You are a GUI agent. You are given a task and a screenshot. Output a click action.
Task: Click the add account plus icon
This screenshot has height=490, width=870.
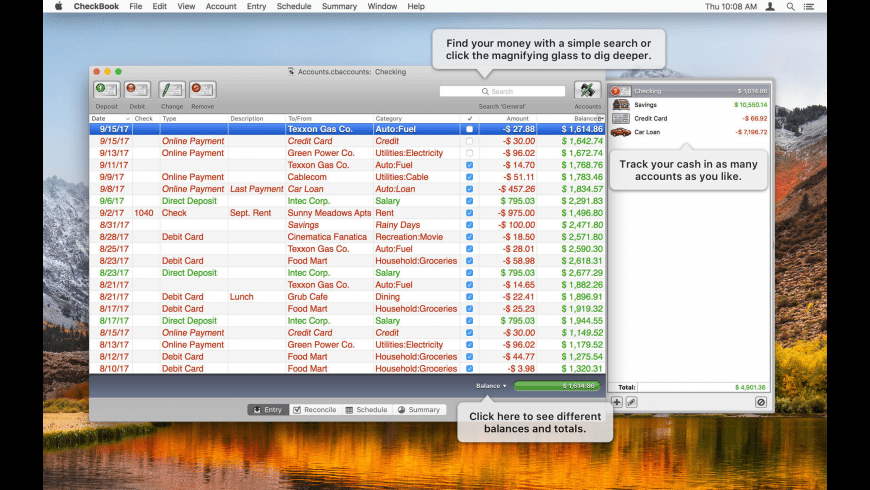pos(616,402)
